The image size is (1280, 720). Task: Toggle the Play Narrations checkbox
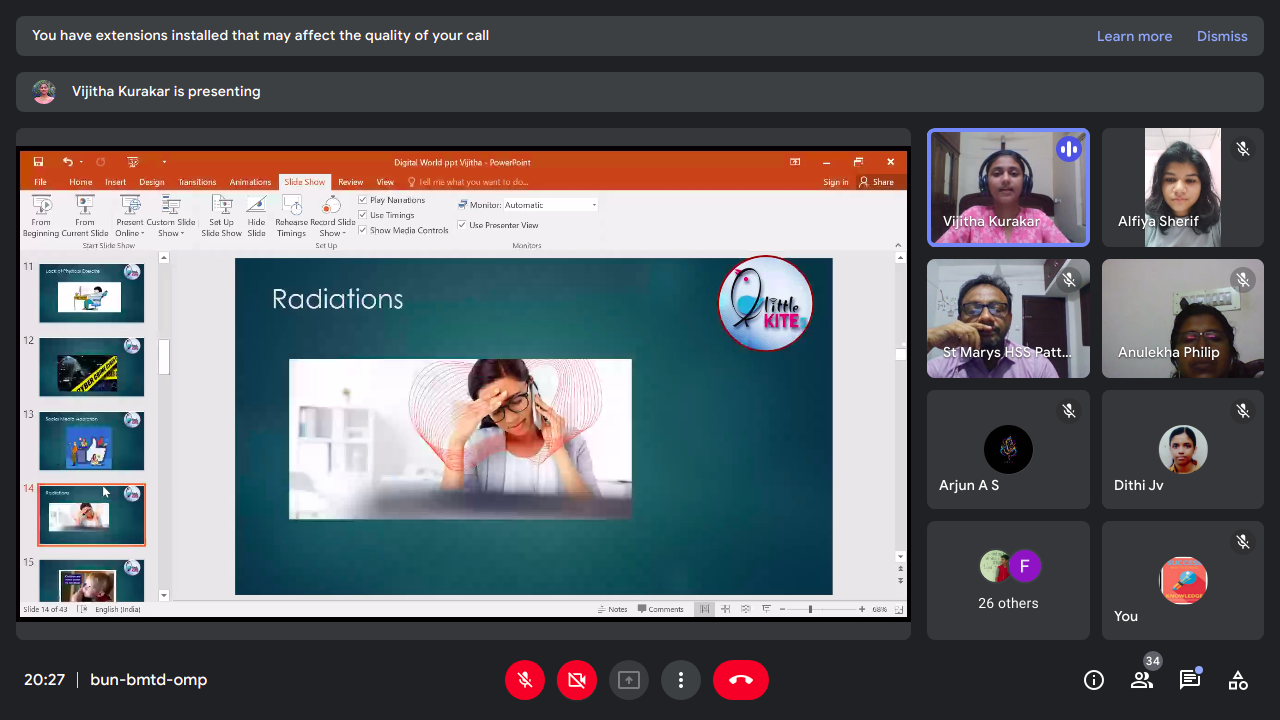pos(363,200)
